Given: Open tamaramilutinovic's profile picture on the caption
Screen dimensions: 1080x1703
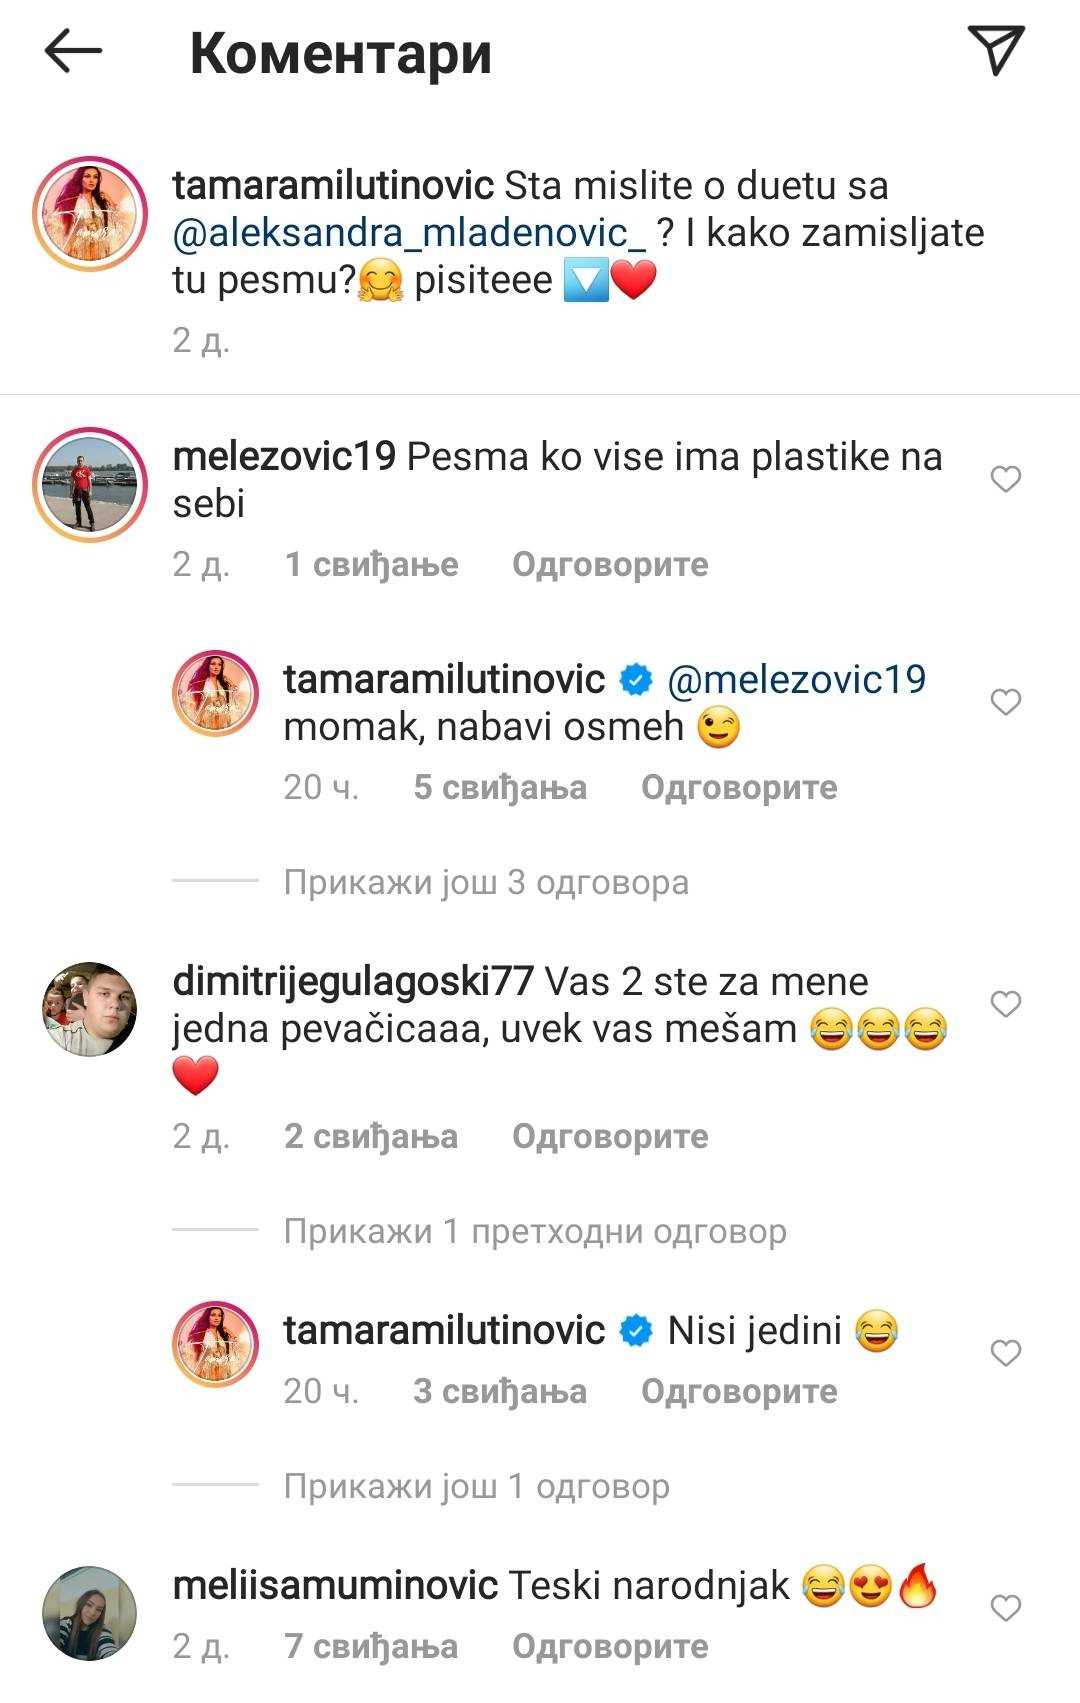Looking at the screenshot, I should pos(90,214).
